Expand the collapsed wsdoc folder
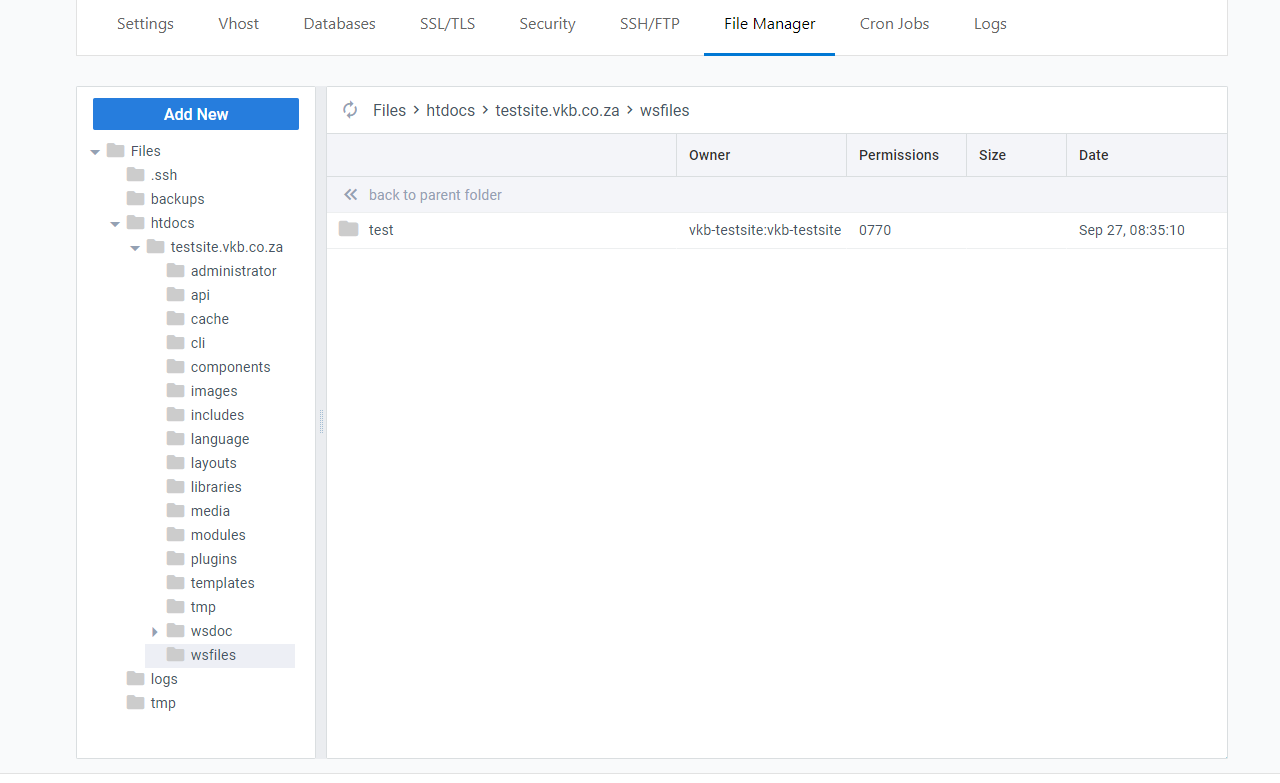 point(155,630)
